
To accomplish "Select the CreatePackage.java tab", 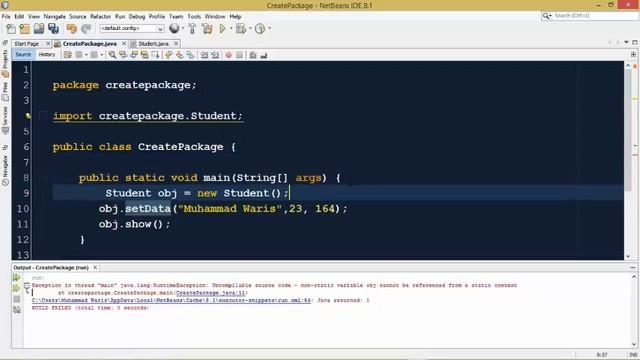I will 89,44.
